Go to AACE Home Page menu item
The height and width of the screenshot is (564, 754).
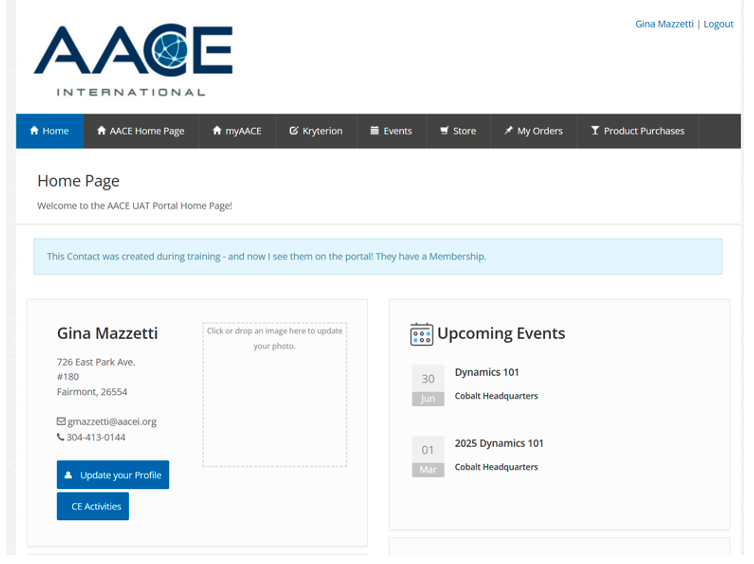(141, 131)
